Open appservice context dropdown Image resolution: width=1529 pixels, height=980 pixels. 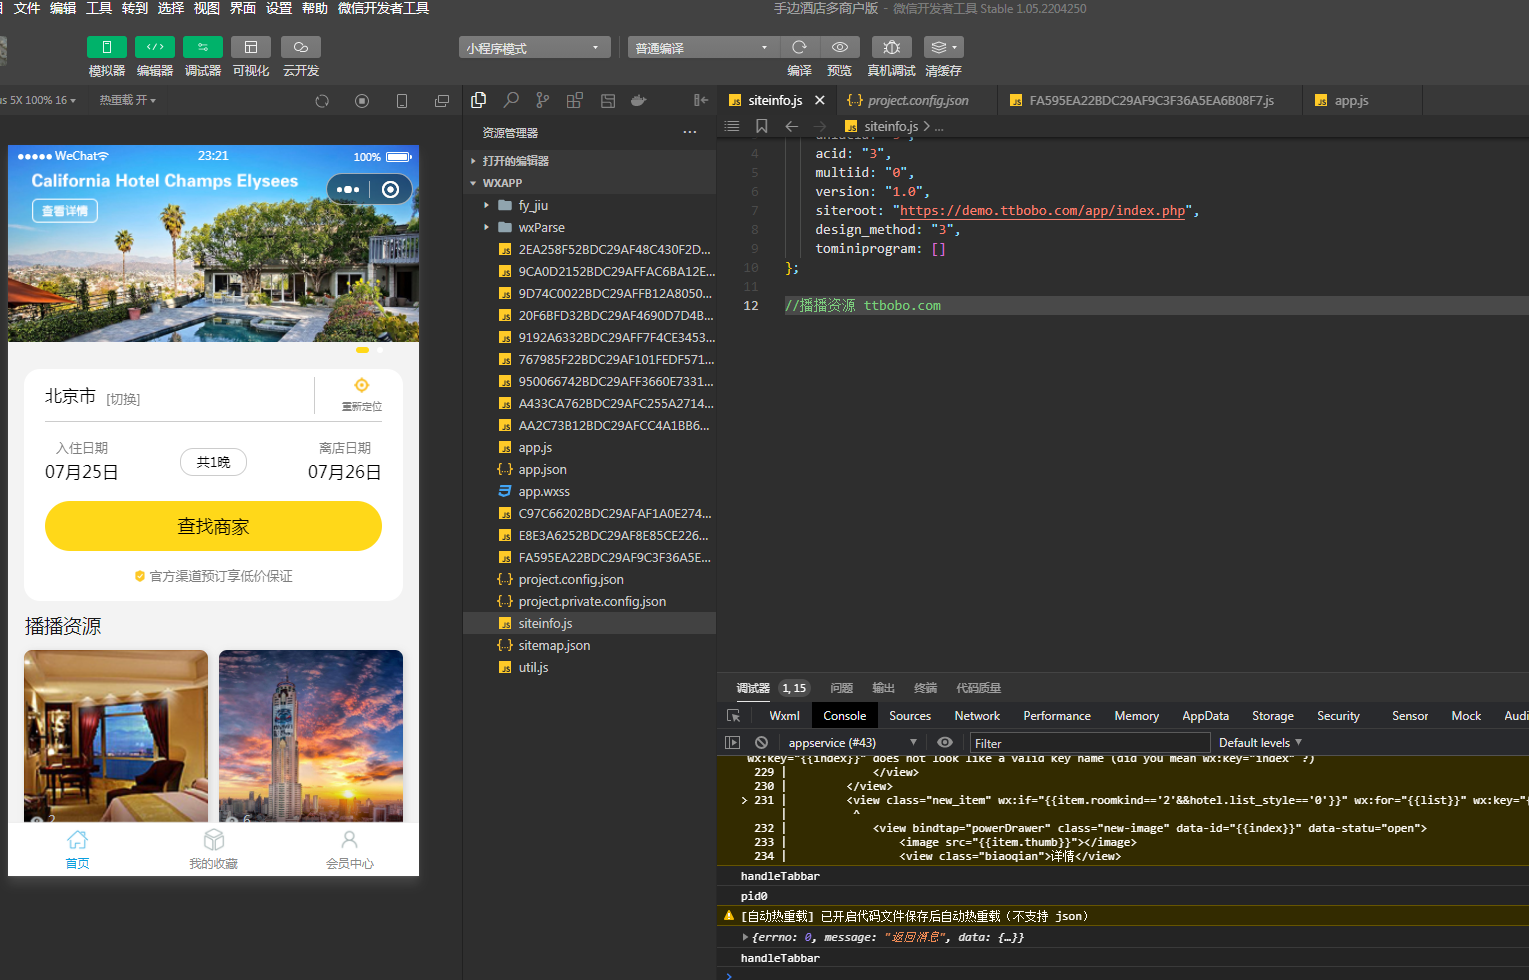(852, 742)
